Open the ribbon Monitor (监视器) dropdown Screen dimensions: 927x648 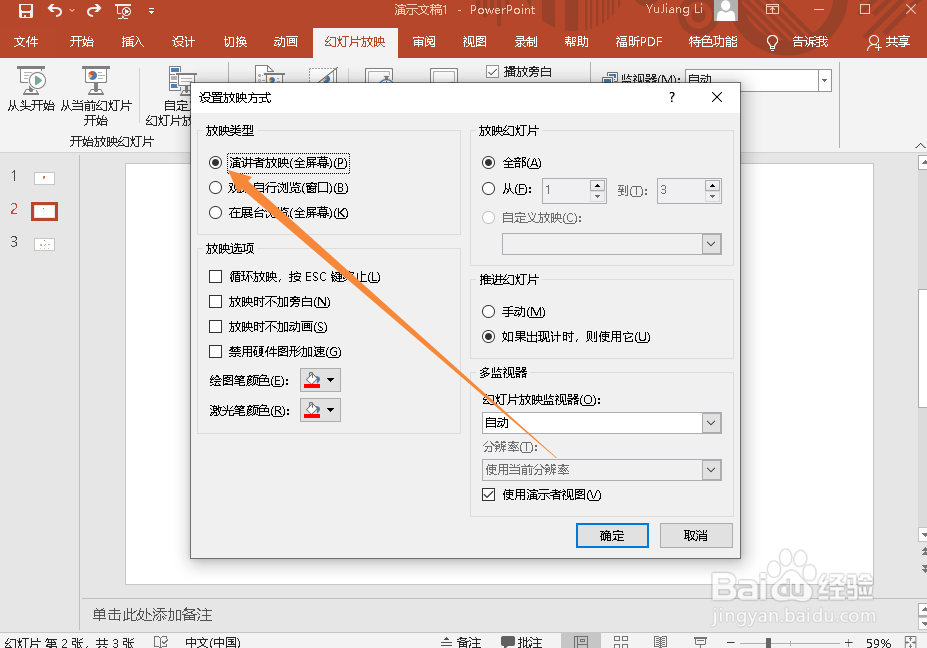[x=825, y=81]
